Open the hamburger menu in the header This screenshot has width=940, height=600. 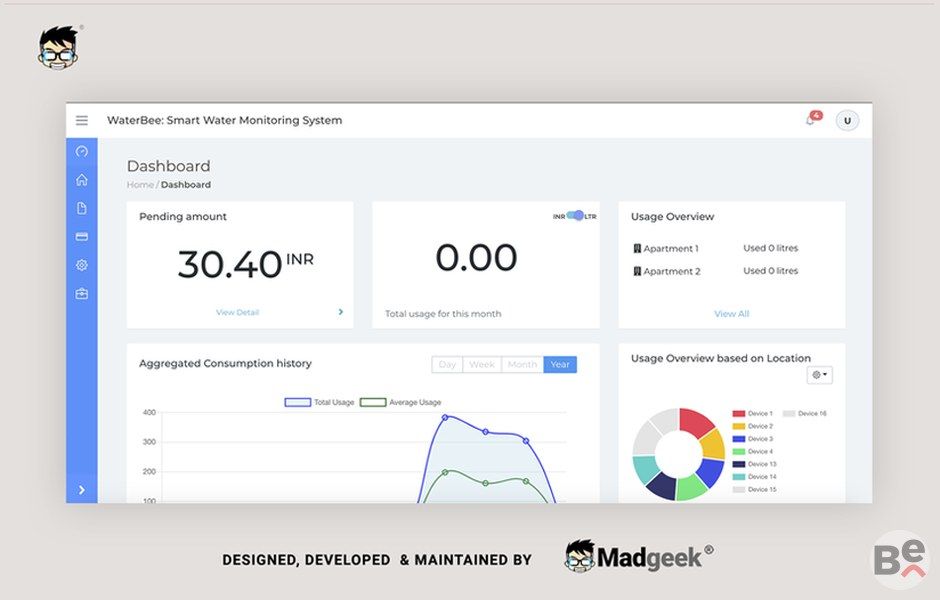[x=82, y=120]
